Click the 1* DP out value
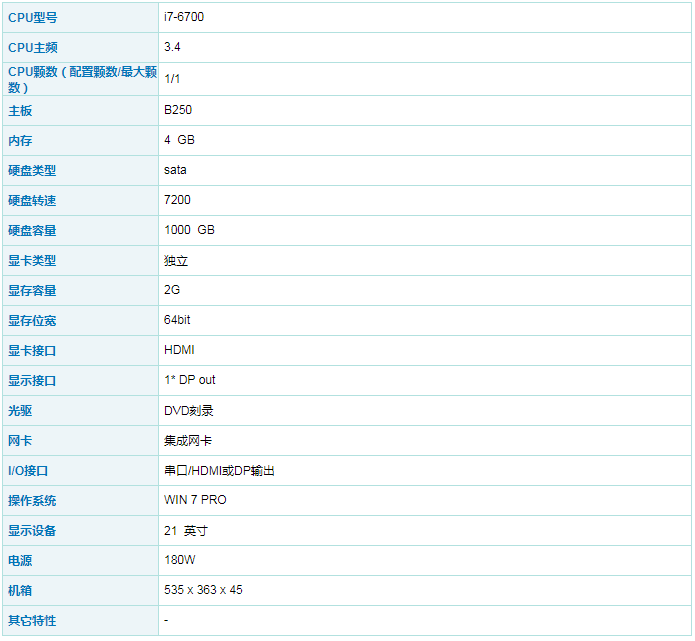695x641 pixels. point(189,380)
